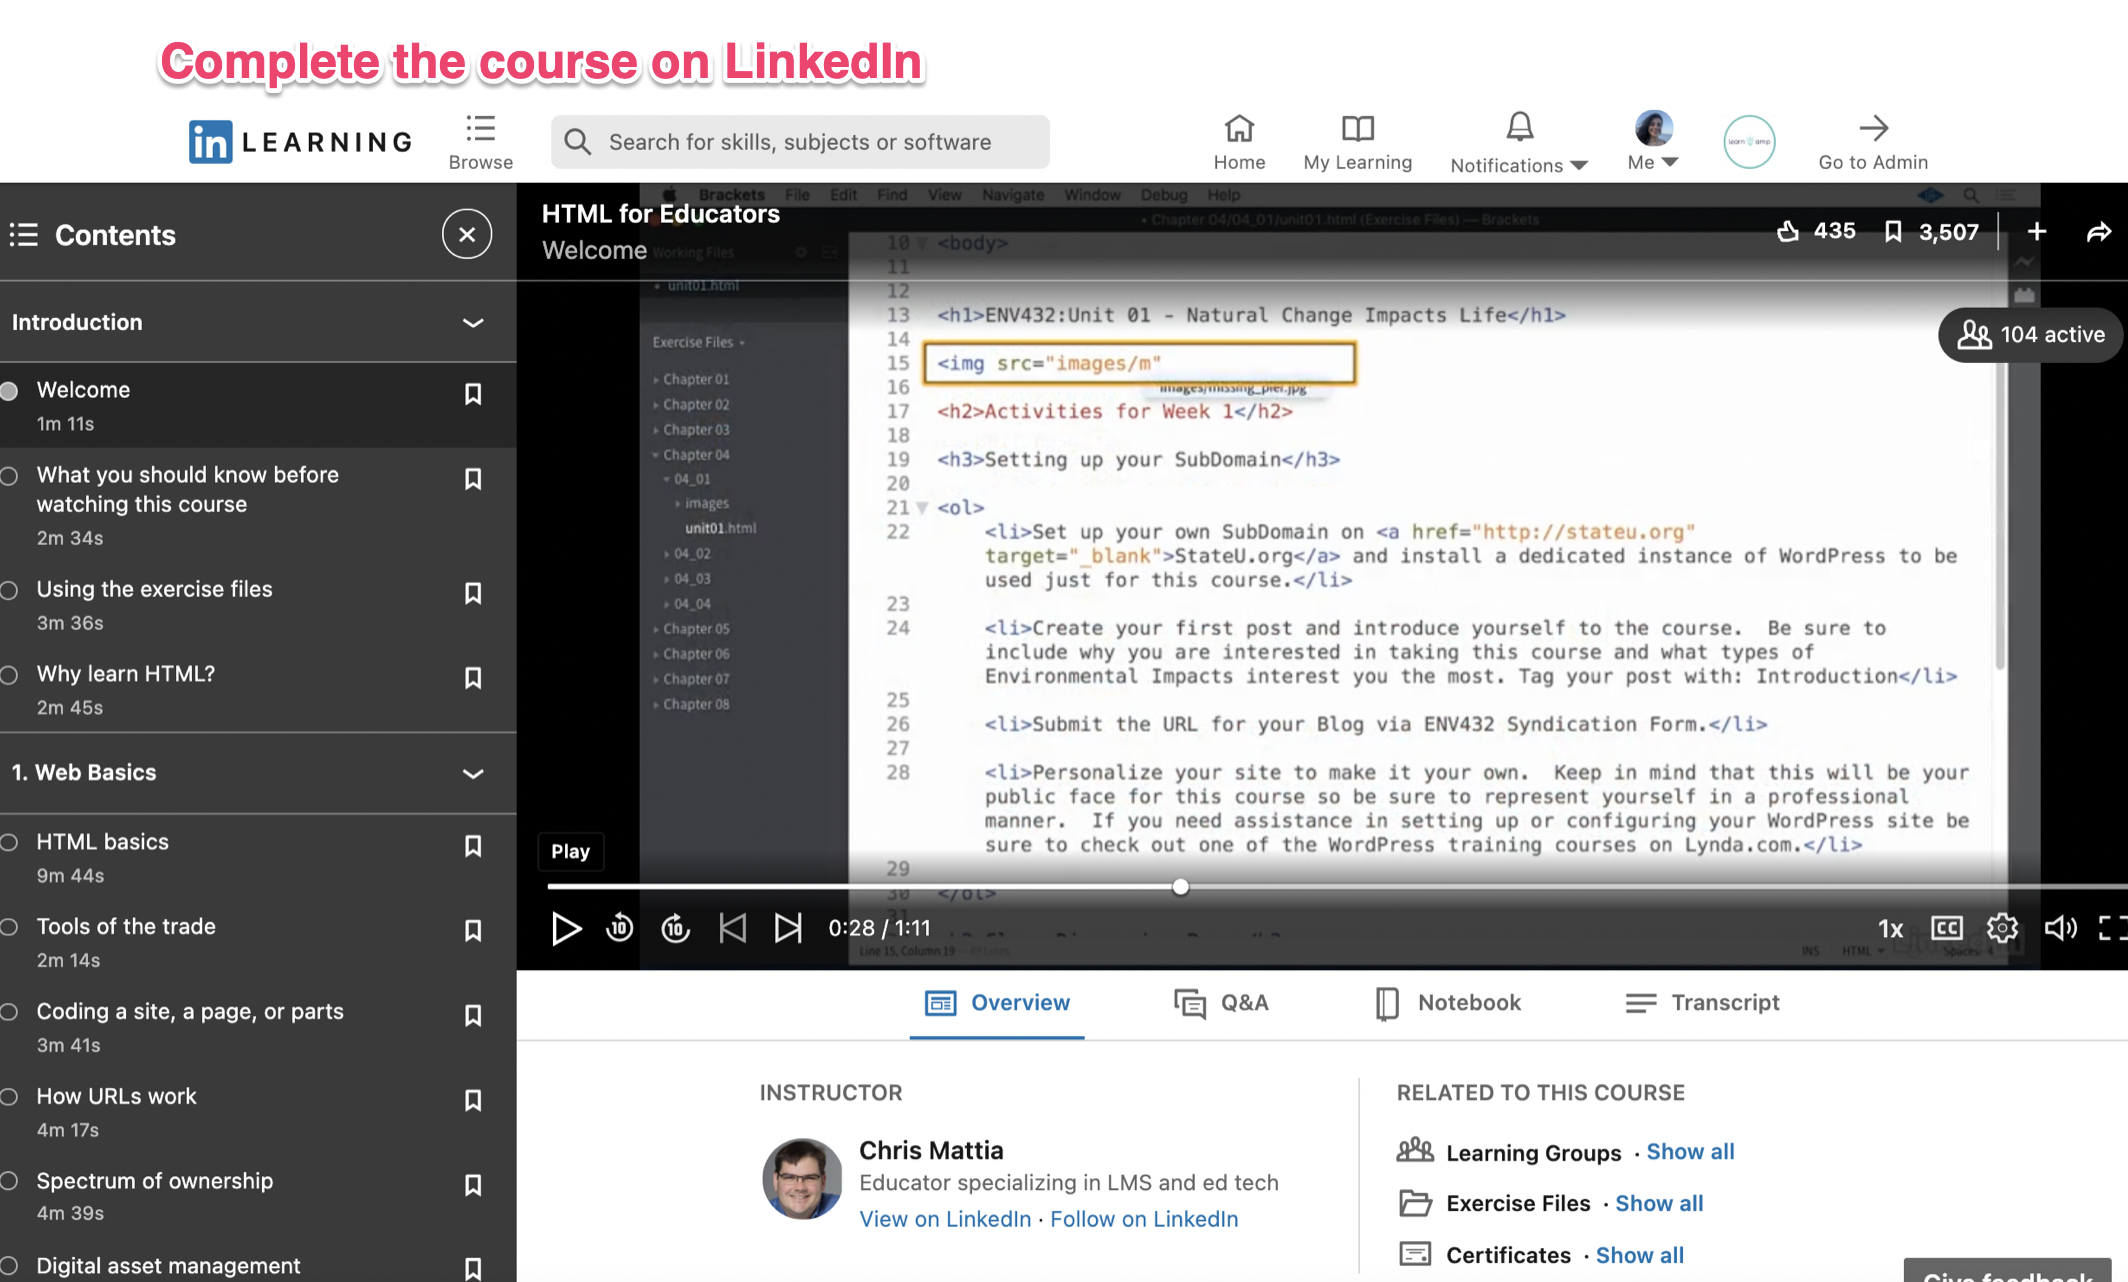Screen dimensions: 2128x1282
Task: View the 104 active learners badge
Action: (2030, 334)
